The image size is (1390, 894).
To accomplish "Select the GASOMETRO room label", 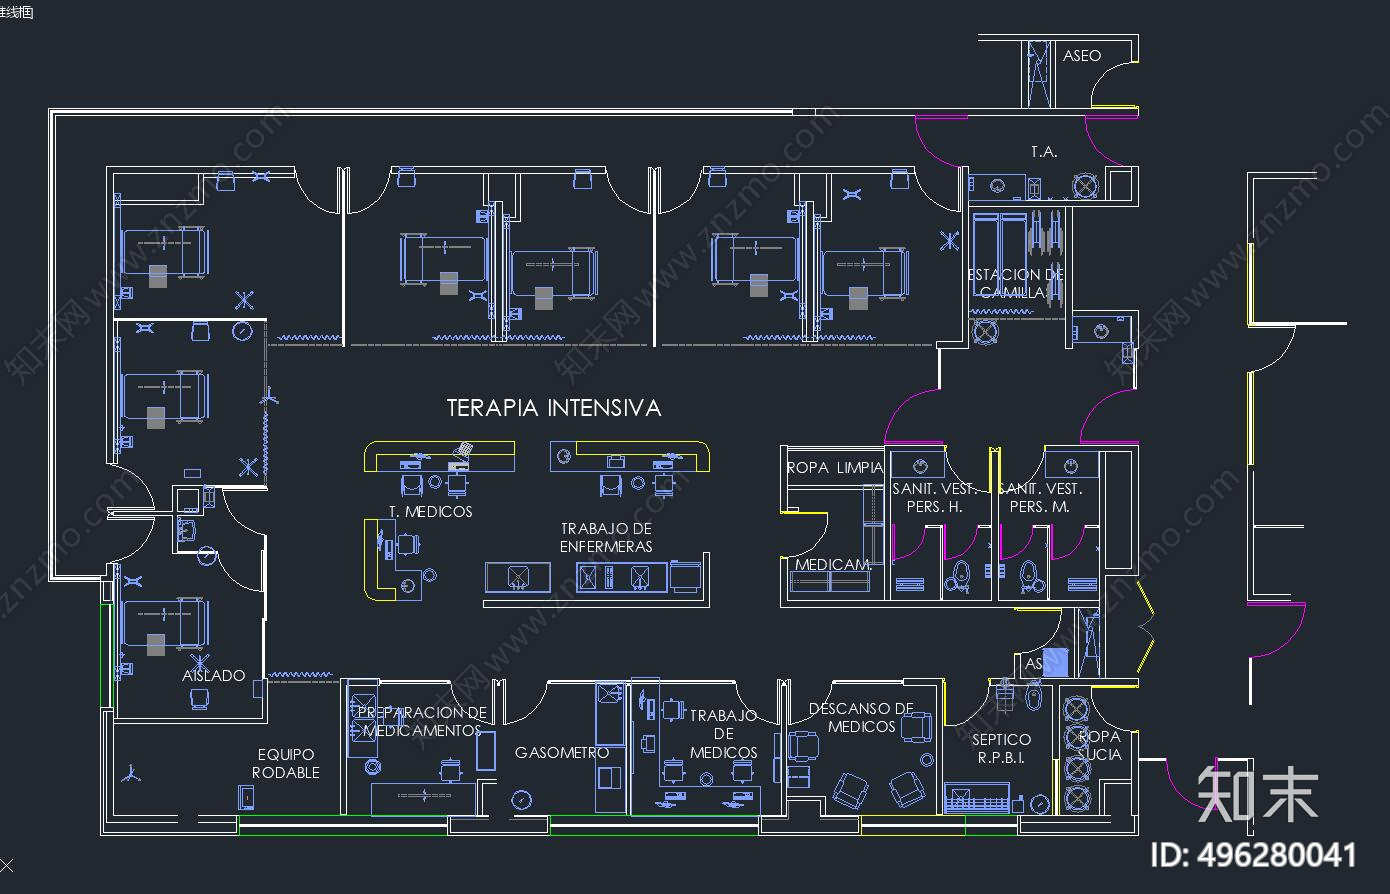I will 562,752.
